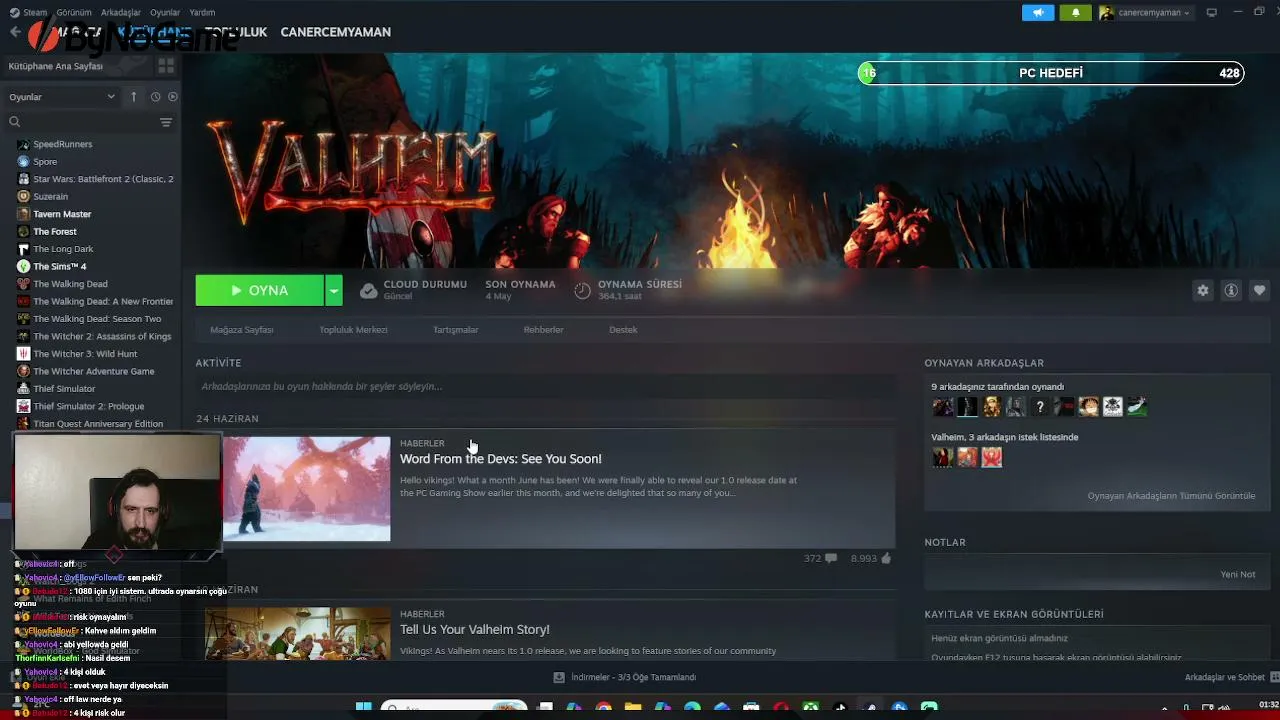
Task: Open Destek link
Action: 623,330
